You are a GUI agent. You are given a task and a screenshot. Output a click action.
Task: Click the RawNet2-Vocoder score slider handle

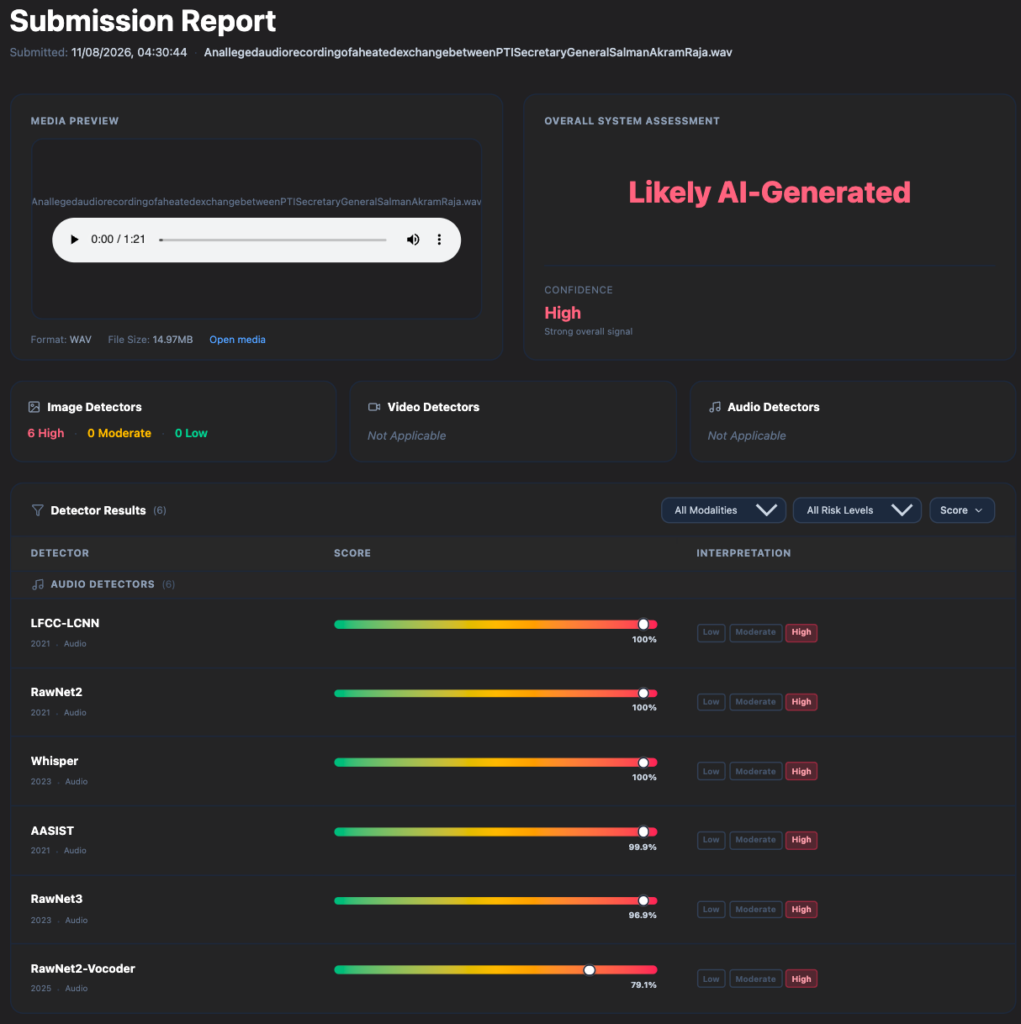[589, 970]
